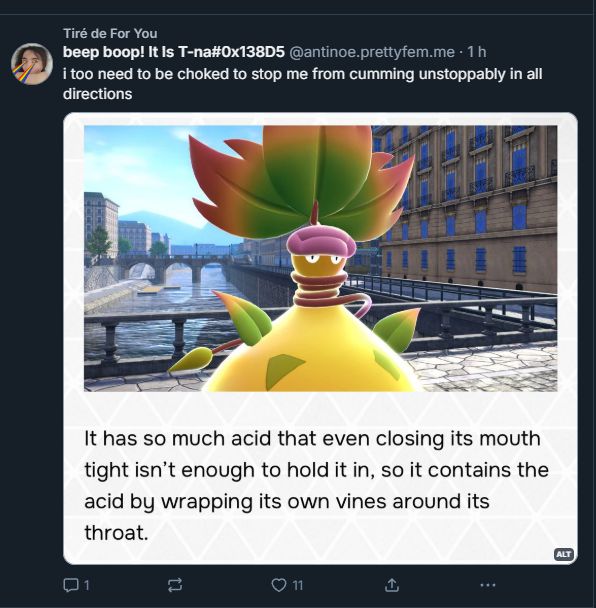596x608 pixels.
Task: Open the thread by clicking post text
Action: tap(302, 84)
